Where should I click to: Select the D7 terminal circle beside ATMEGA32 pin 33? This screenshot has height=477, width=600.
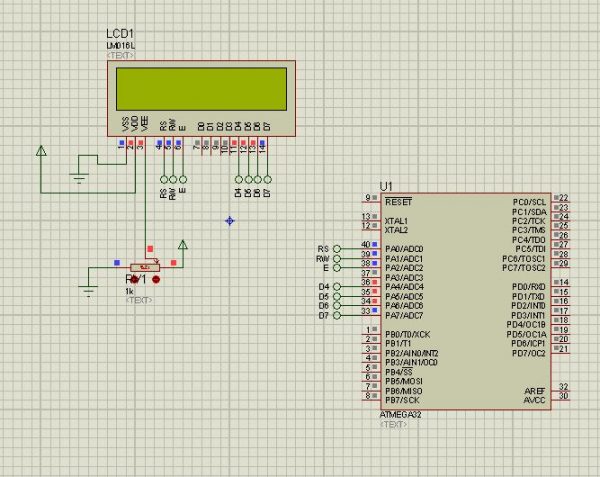[x=337, y=316]
